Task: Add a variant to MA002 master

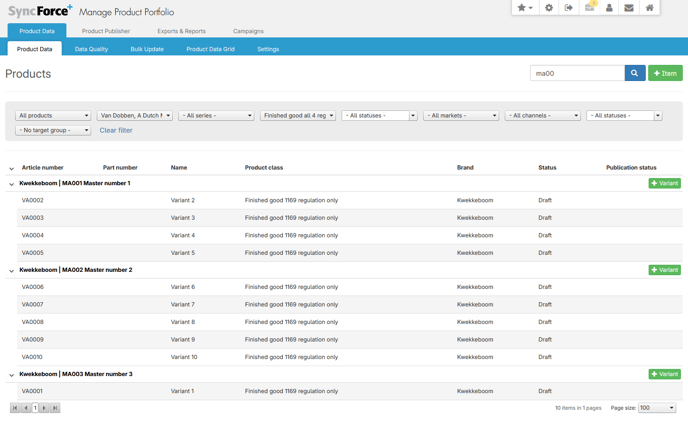Action: (665, 270)
